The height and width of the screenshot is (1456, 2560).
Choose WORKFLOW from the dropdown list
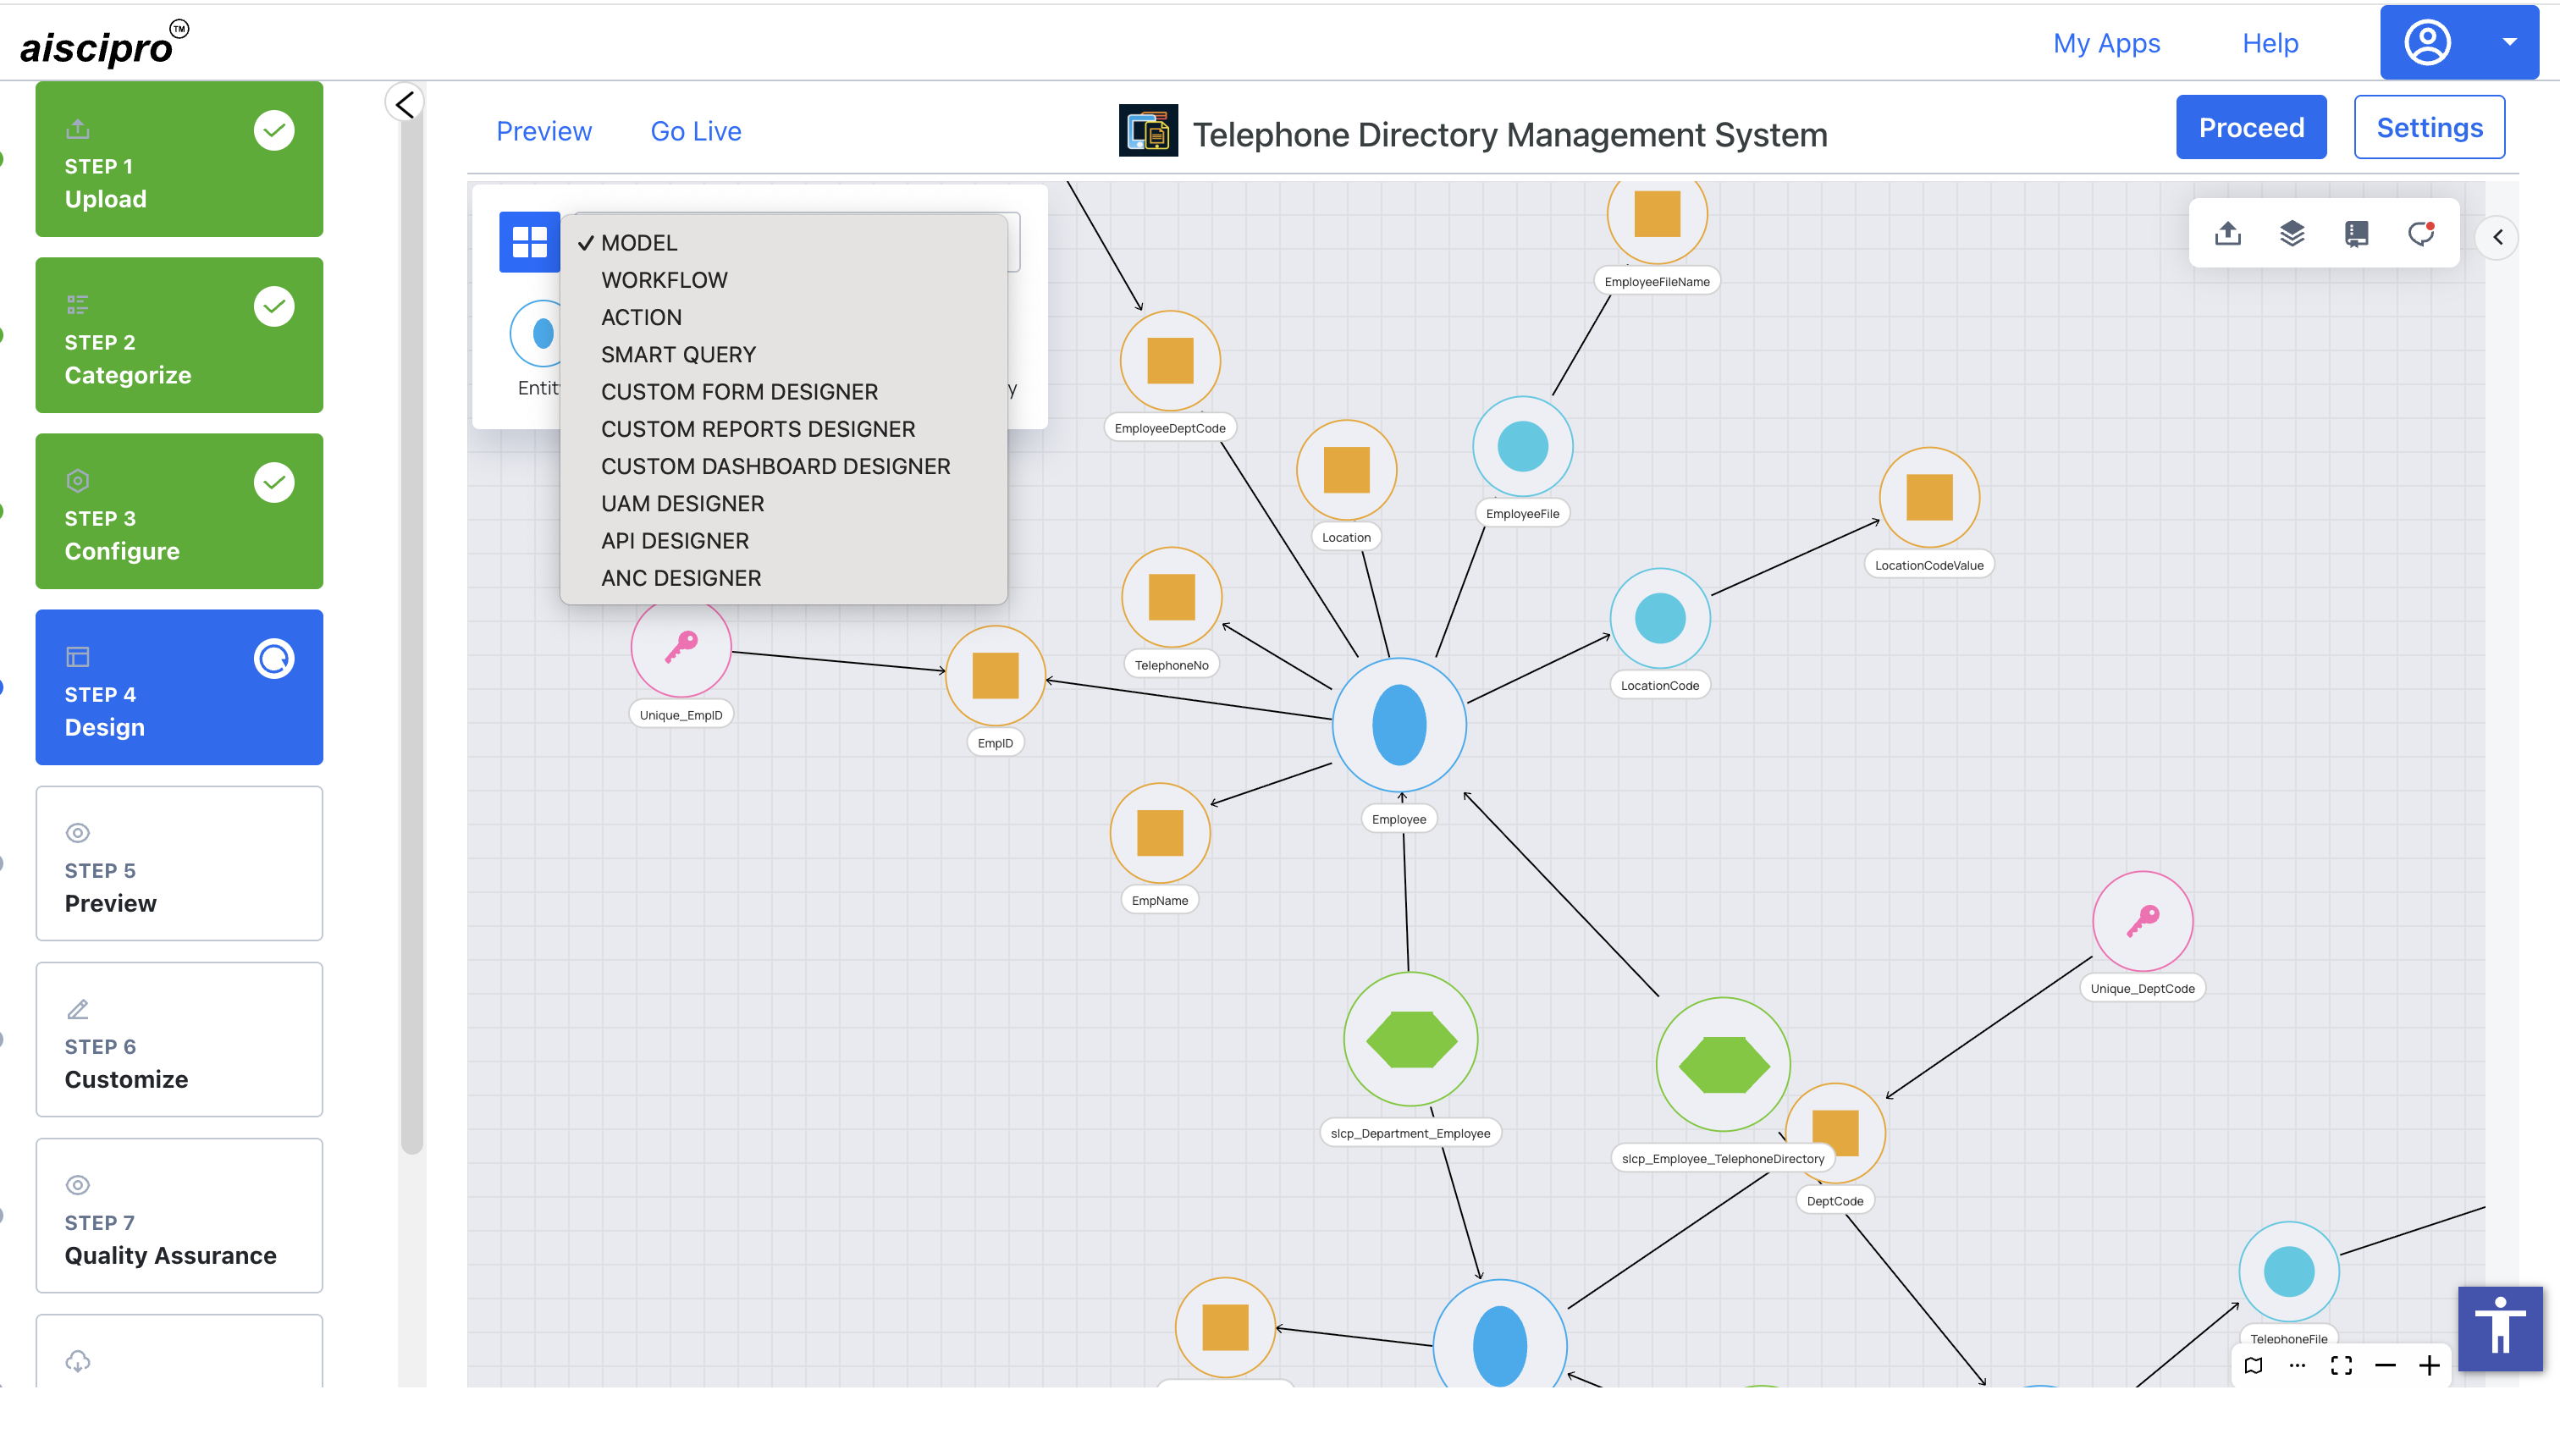click(x=783, y=280)
